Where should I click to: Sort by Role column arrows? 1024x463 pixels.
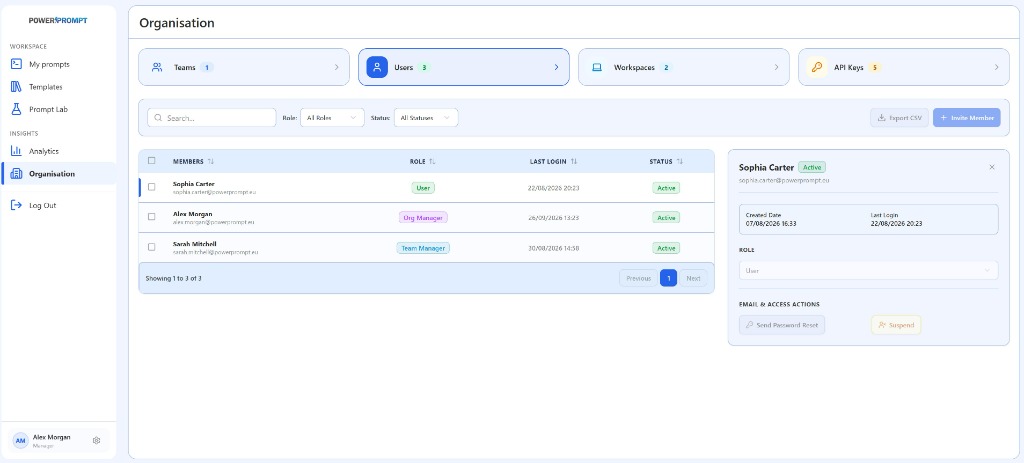point(432,161)
